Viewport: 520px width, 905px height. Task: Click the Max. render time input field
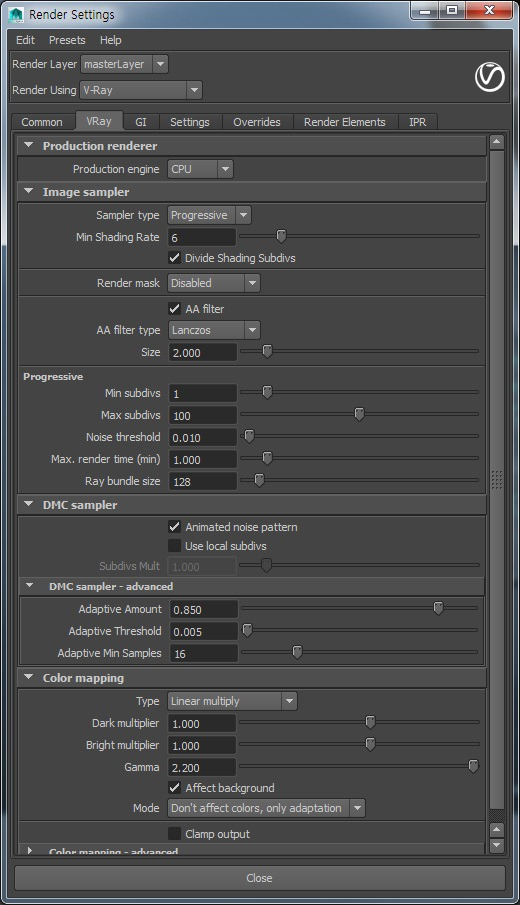pyautogui.click(x=203, y=459)
